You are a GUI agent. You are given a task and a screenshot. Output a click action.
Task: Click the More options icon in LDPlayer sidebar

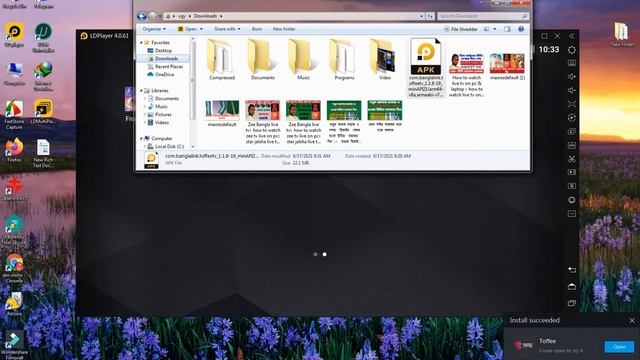tap(571, 213)
